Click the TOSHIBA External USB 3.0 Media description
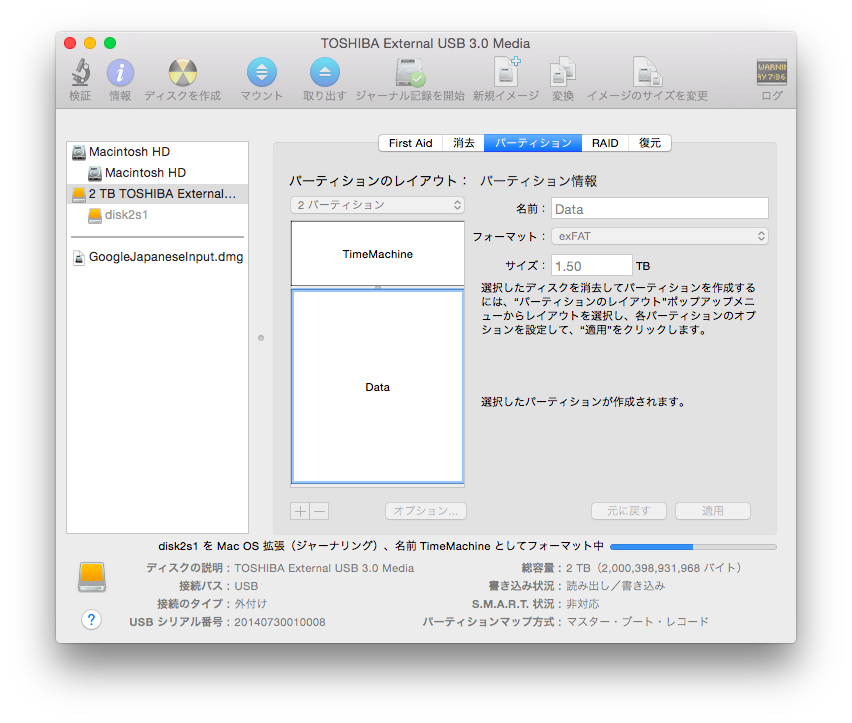852x723 pixels. tap(324, 568)
